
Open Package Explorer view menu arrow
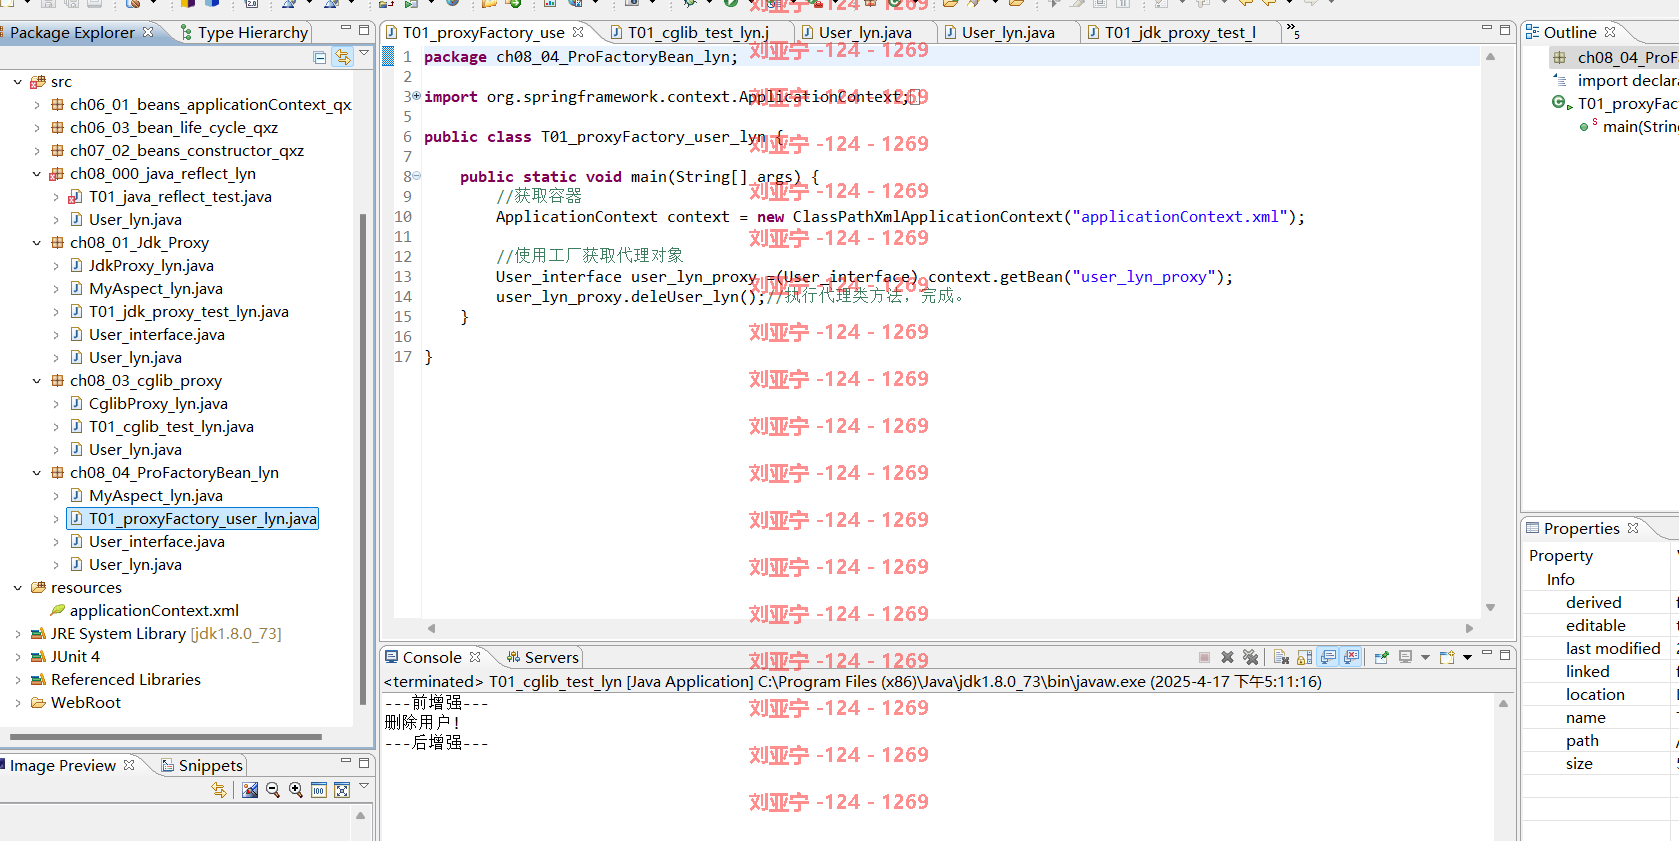click(x=365, y=53)
